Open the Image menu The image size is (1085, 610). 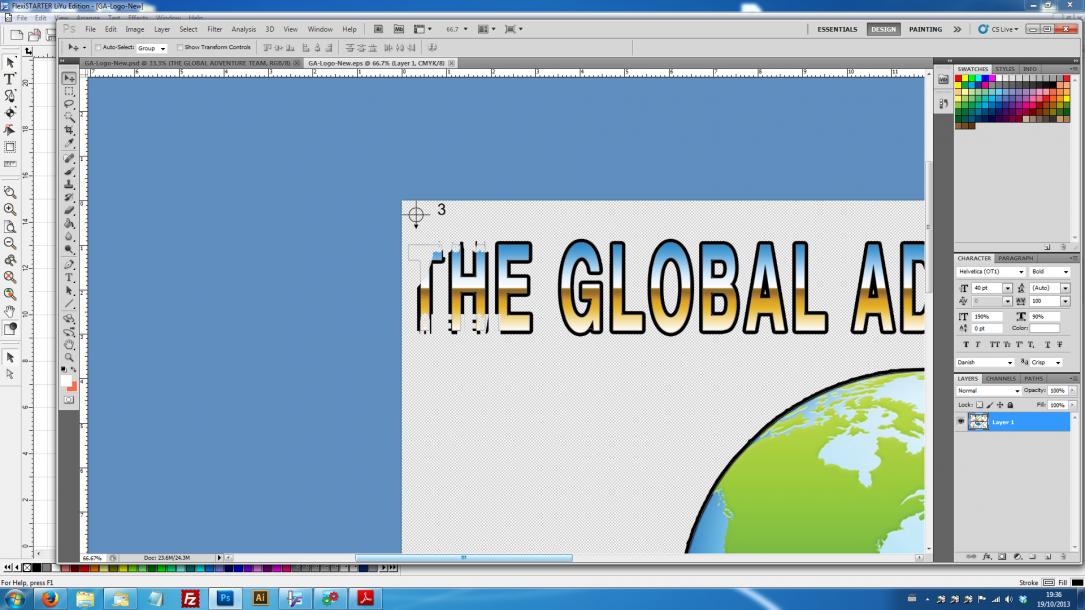point(134,29)
